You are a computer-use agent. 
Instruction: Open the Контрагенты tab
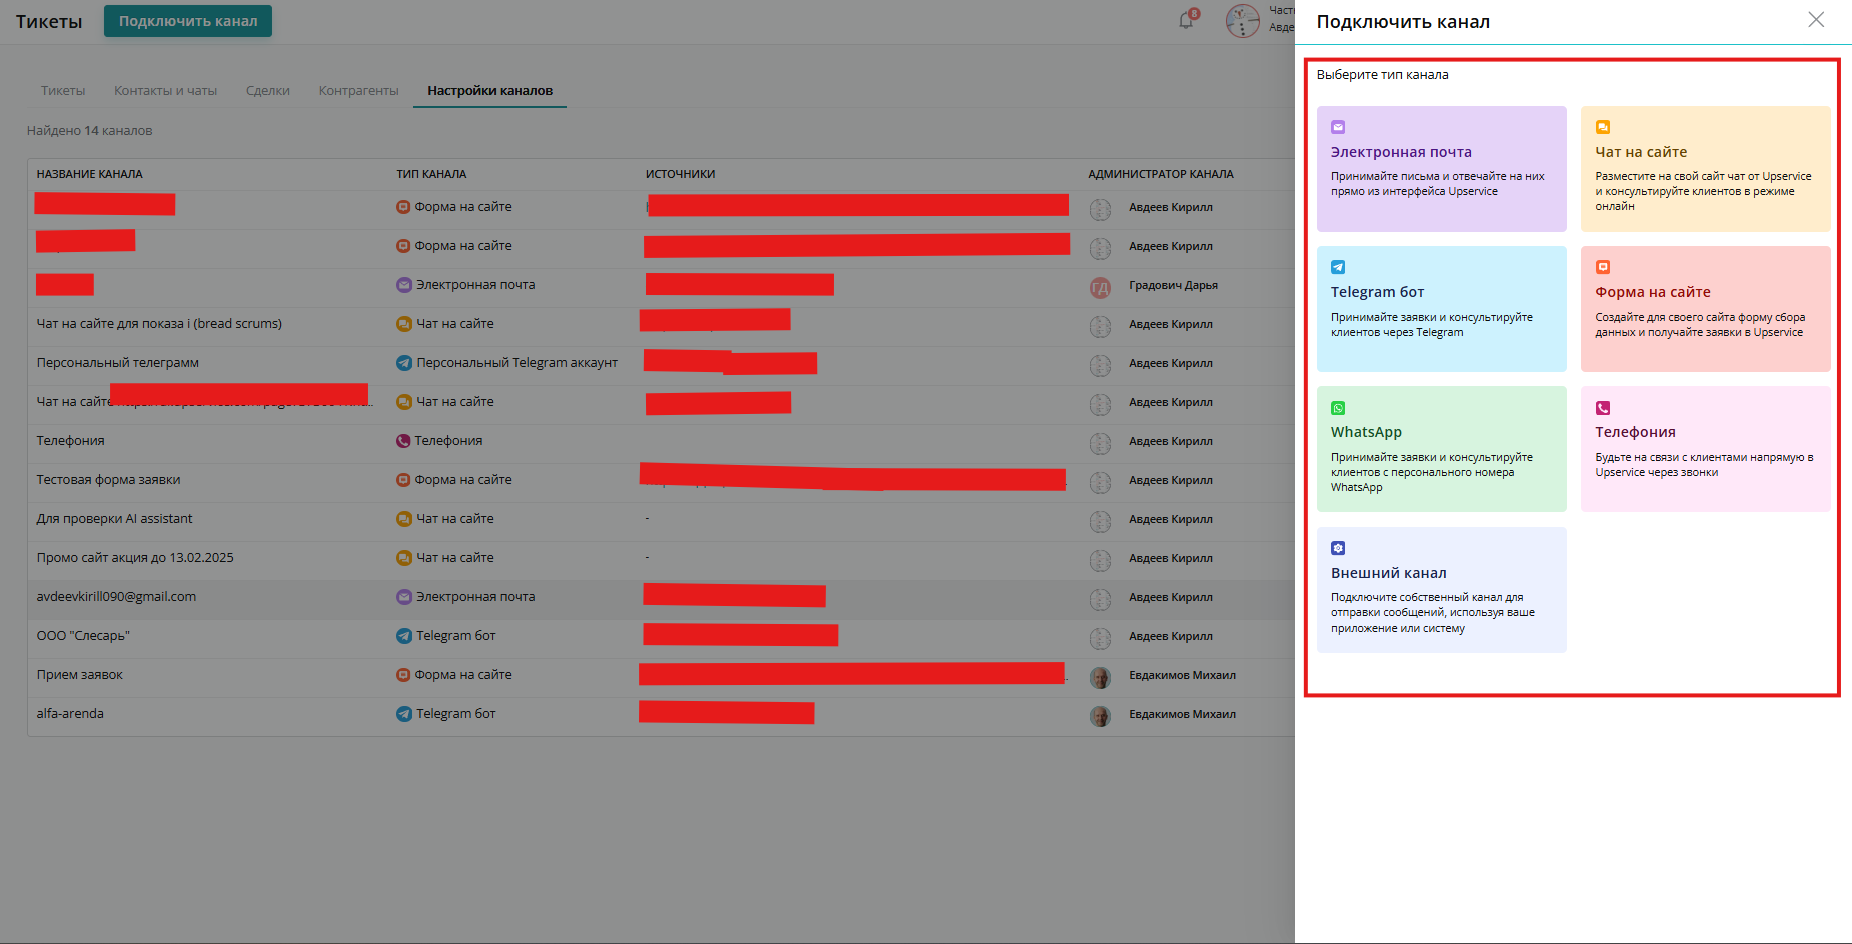[358, 91]
